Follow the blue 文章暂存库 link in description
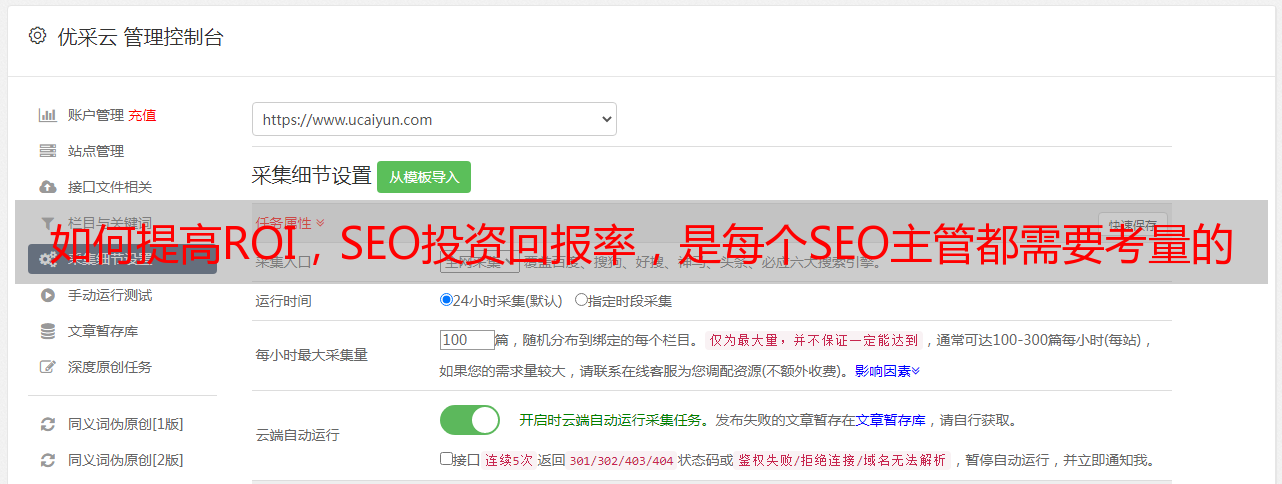The image size is (1282, 484). pyautogui.click(x=891, y=420)
